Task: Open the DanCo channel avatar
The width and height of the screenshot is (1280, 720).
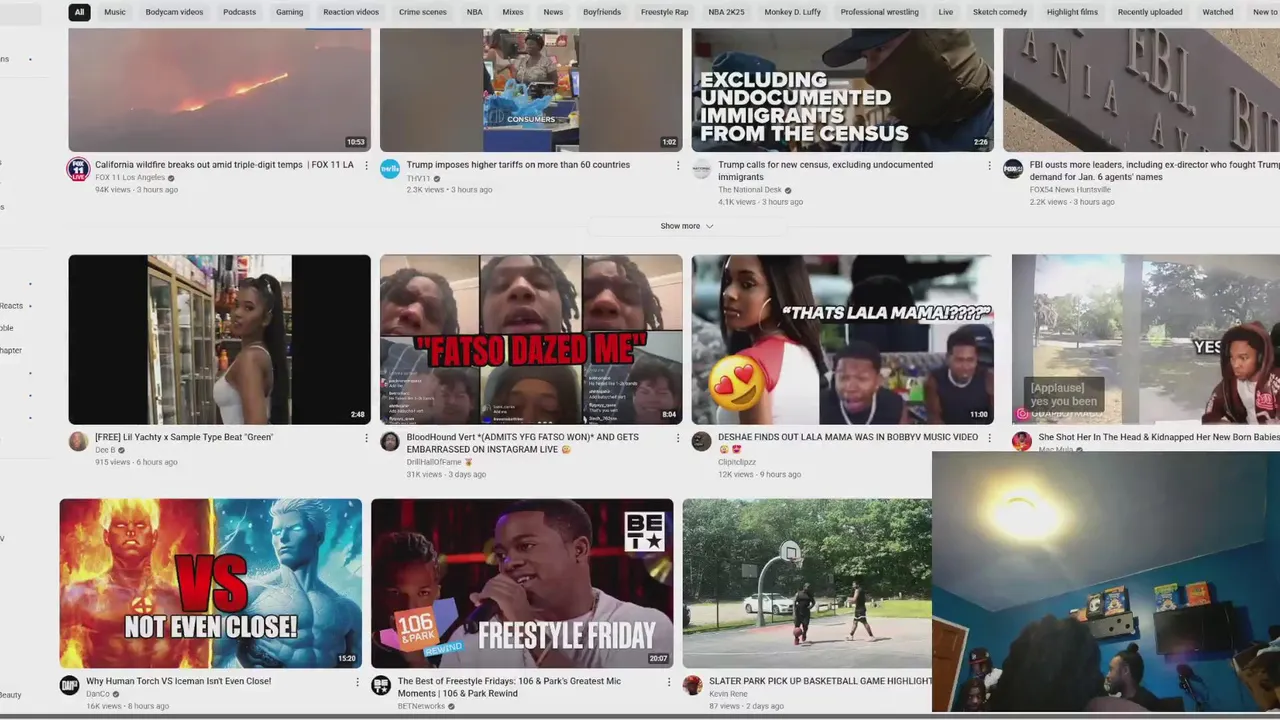Action: pyautogui.click(x=69, y=685)
